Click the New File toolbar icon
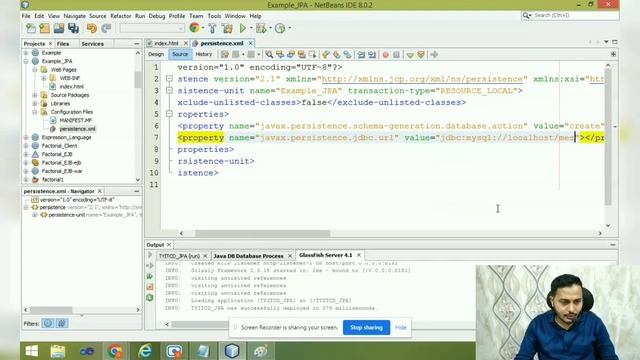 [31, 28]
